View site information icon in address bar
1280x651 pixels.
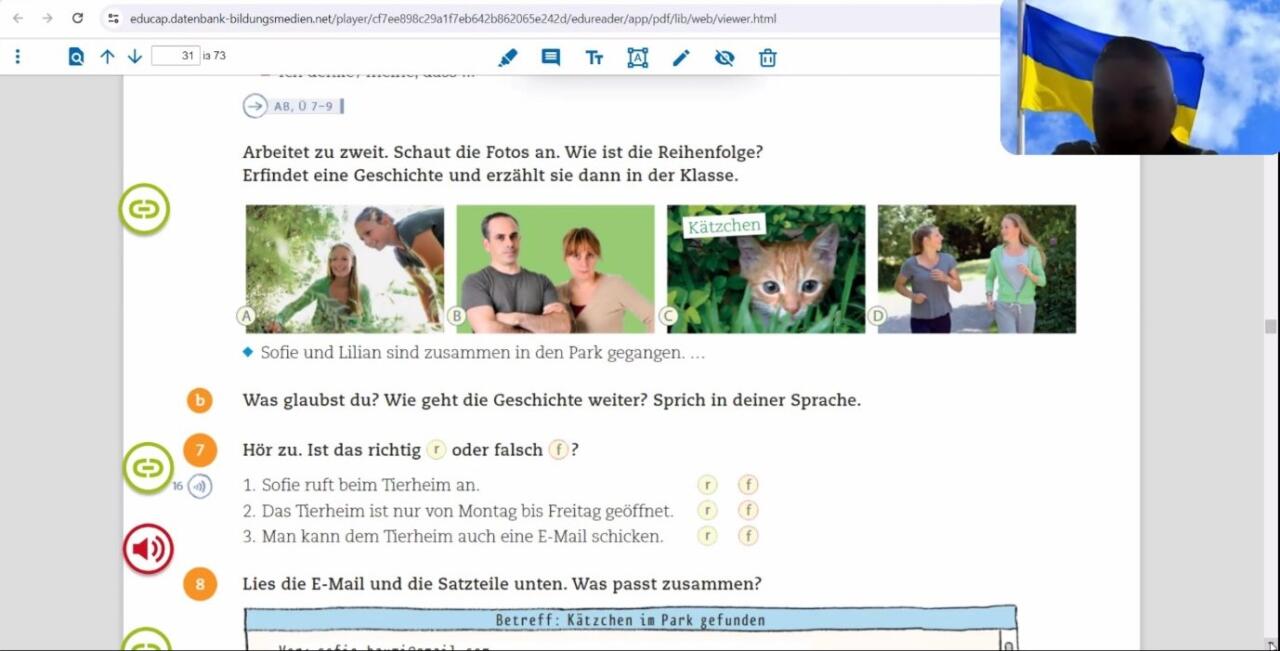[x=113, y=18]
